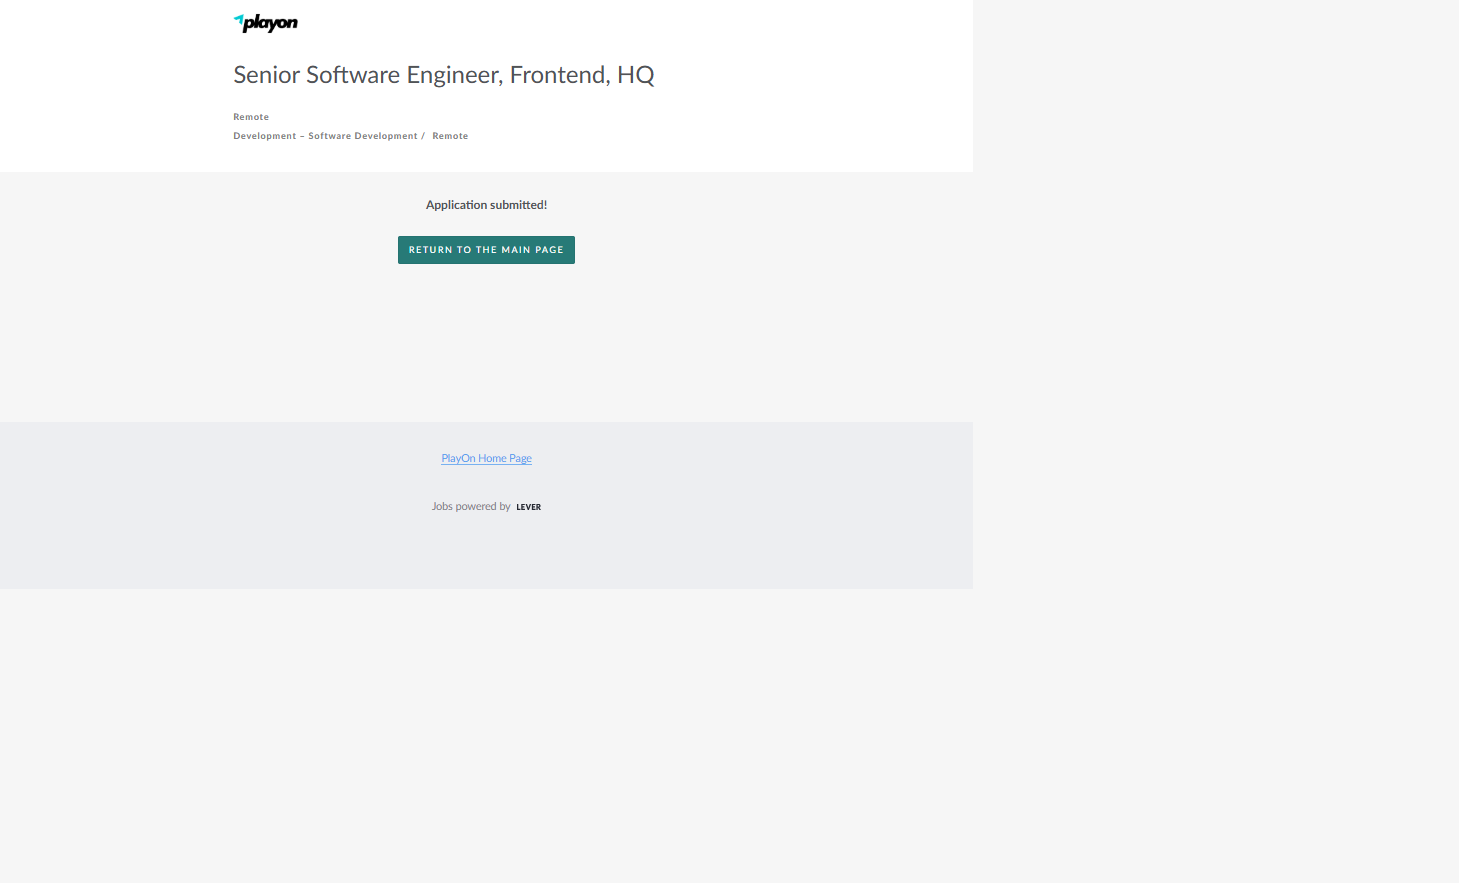Click the 'Jobs powered by' footer text
This screenshot has height=883, width=1459.
click(x=471, y=507)
